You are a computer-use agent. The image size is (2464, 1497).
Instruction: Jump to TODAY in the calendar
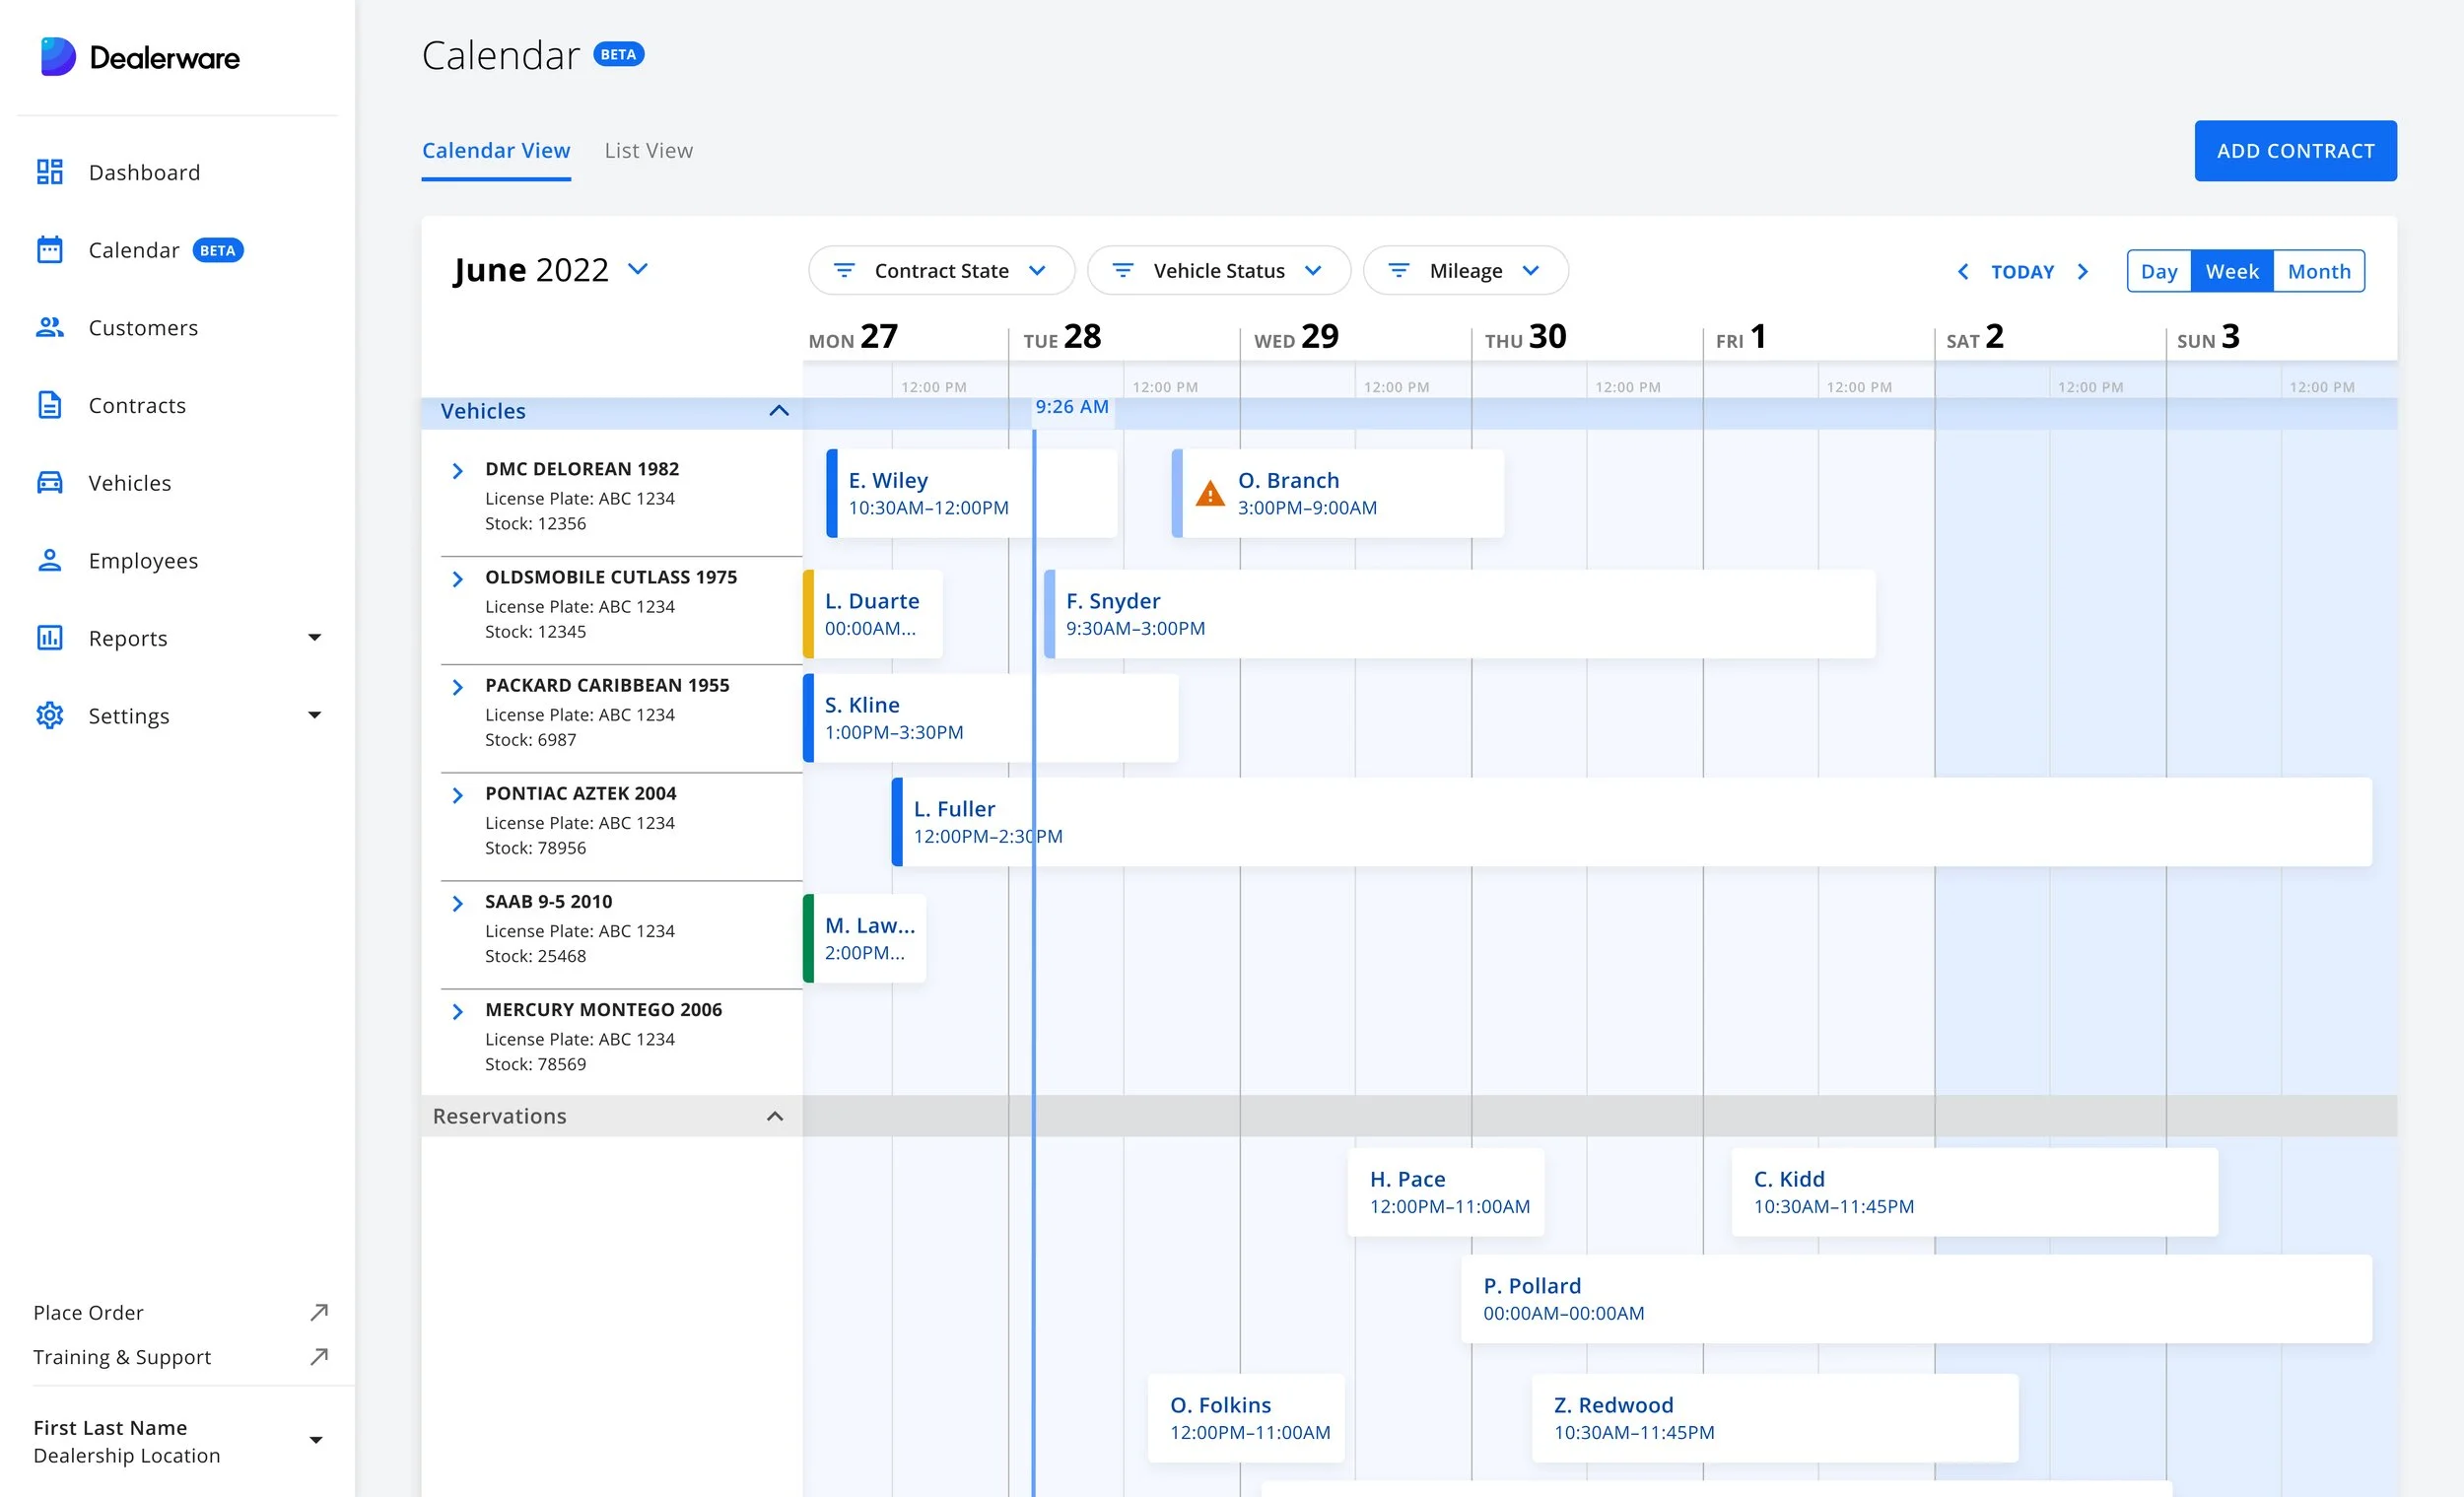click(x=2022, y=272)
